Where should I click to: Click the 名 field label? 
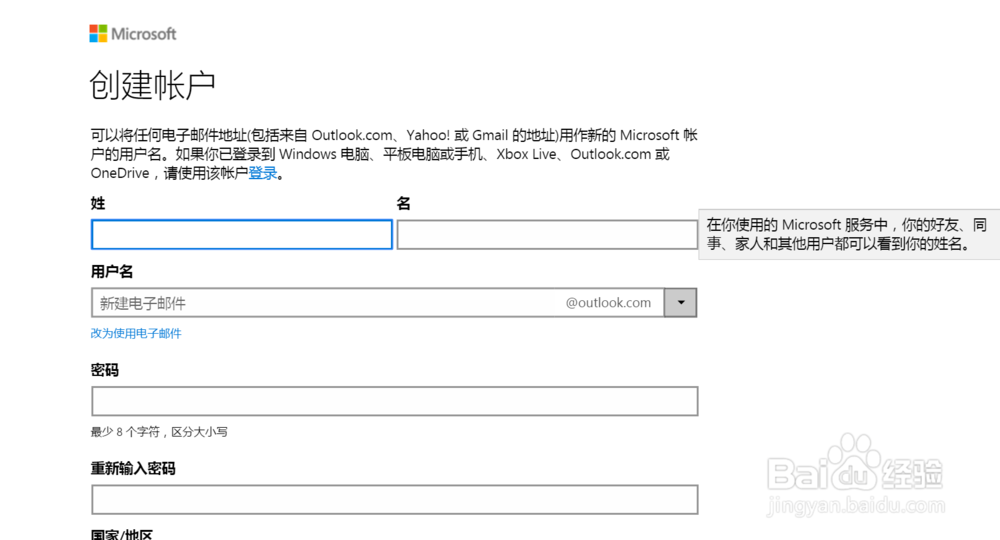(403, 203)
